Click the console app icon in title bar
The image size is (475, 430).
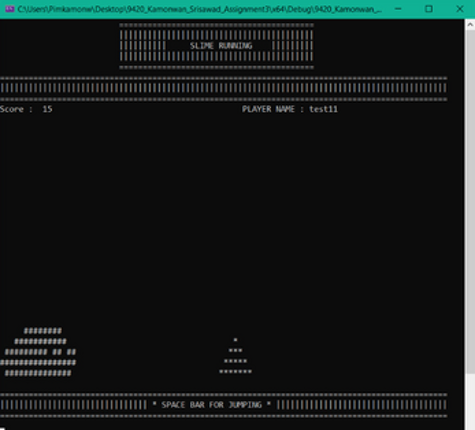(x=10, y=9)
